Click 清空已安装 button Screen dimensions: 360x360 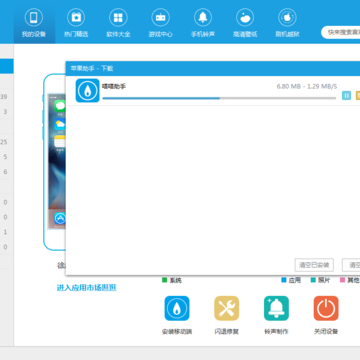pyautogui.click(x=314, y=265)
